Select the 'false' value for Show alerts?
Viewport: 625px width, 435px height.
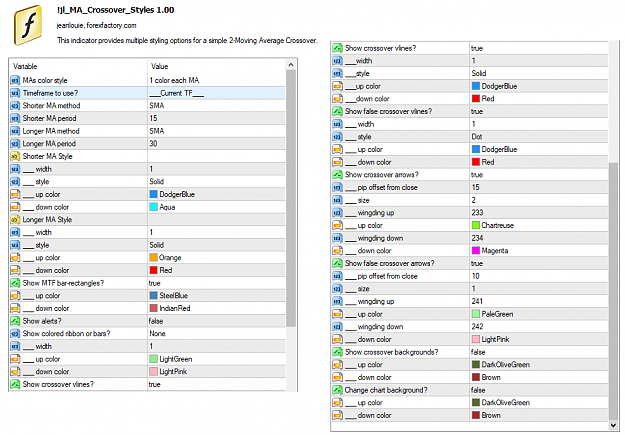(156, 321)
